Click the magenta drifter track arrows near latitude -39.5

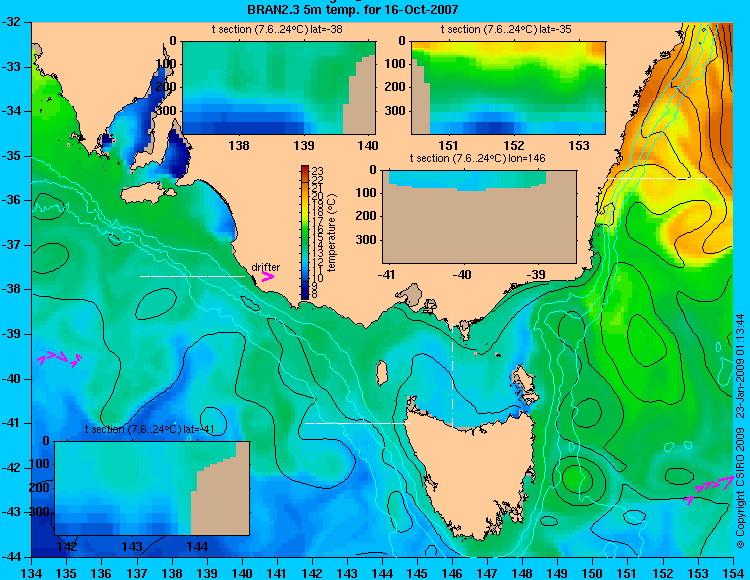[x=59, y=359]
